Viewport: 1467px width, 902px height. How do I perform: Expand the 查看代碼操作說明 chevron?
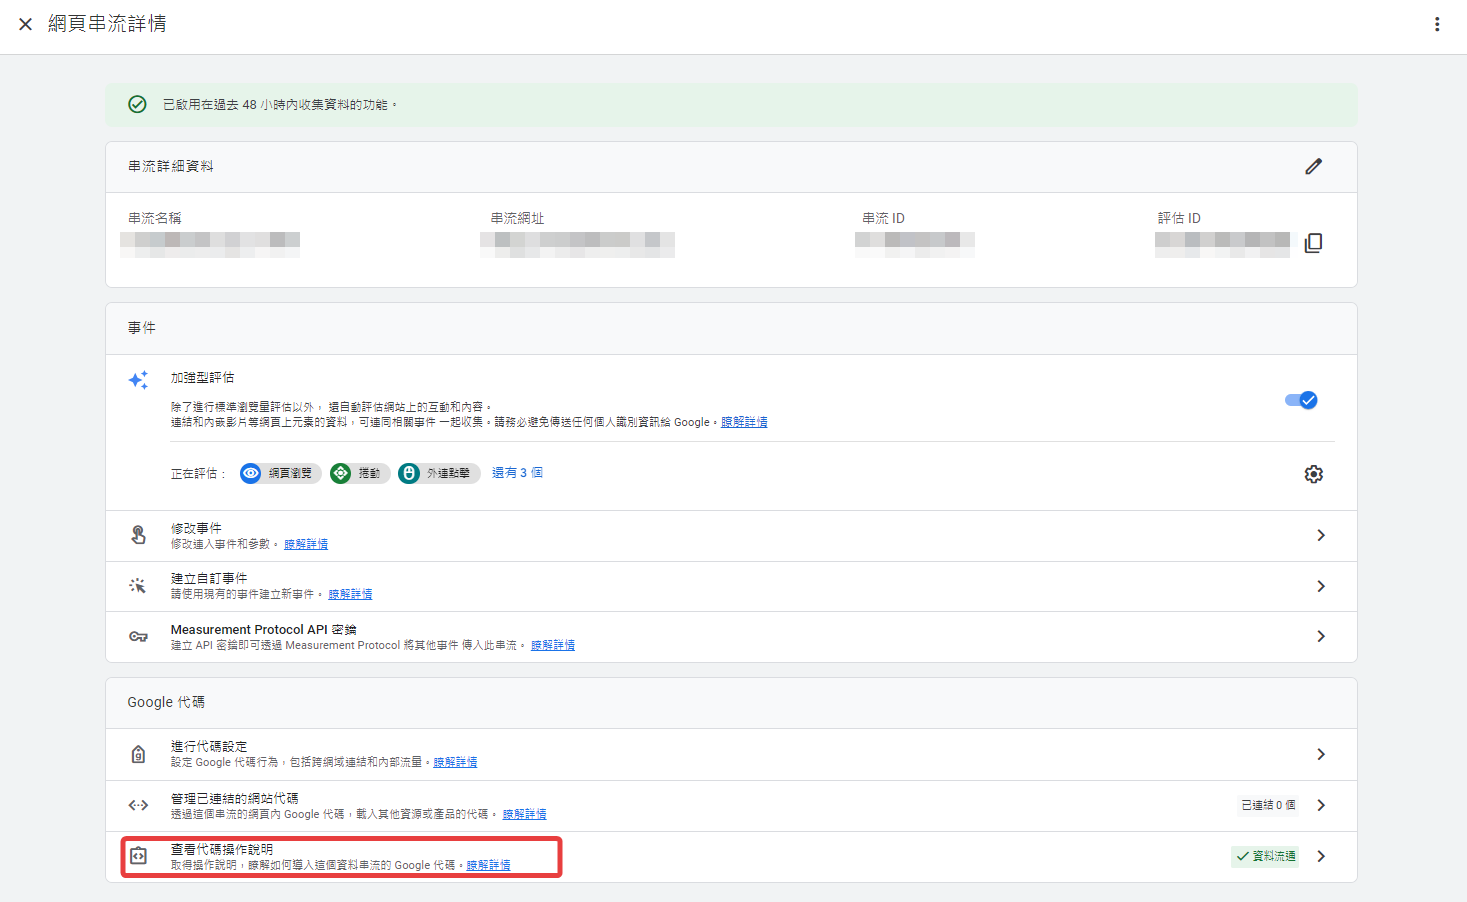(x=1321, y=856)
